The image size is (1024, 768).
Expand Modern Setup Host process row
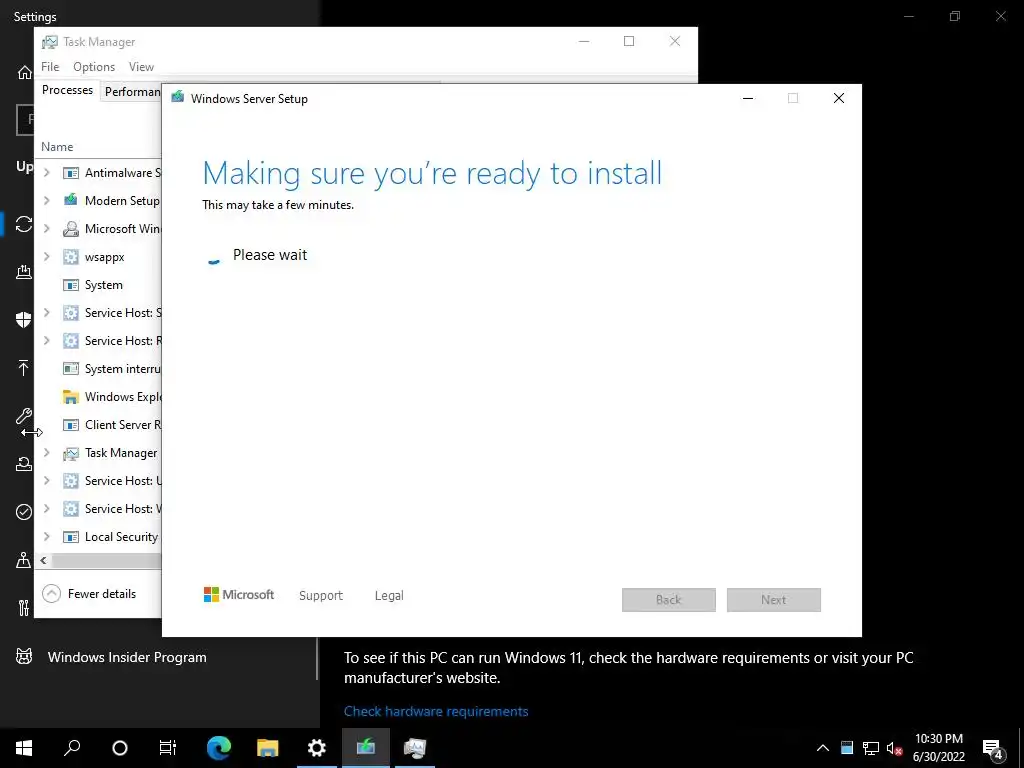pos(46,200)
